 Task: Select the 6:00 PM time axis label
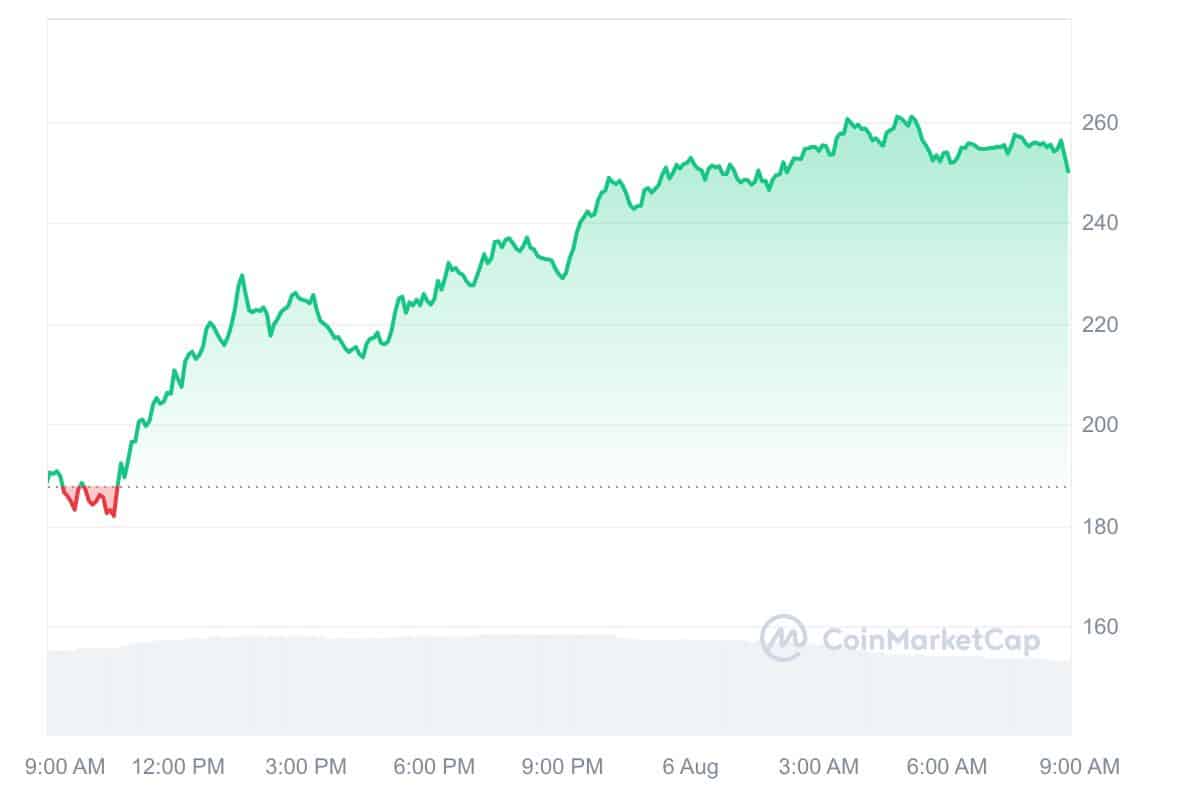(x=432, y=767)
